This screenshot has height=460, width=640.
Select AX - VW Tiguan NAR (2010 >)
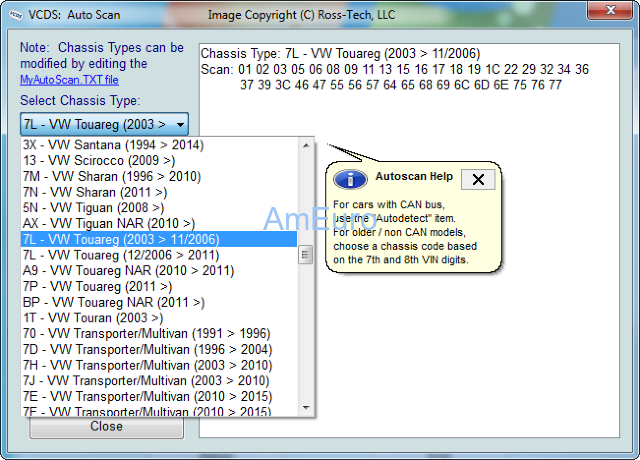(x=159, y=224)
